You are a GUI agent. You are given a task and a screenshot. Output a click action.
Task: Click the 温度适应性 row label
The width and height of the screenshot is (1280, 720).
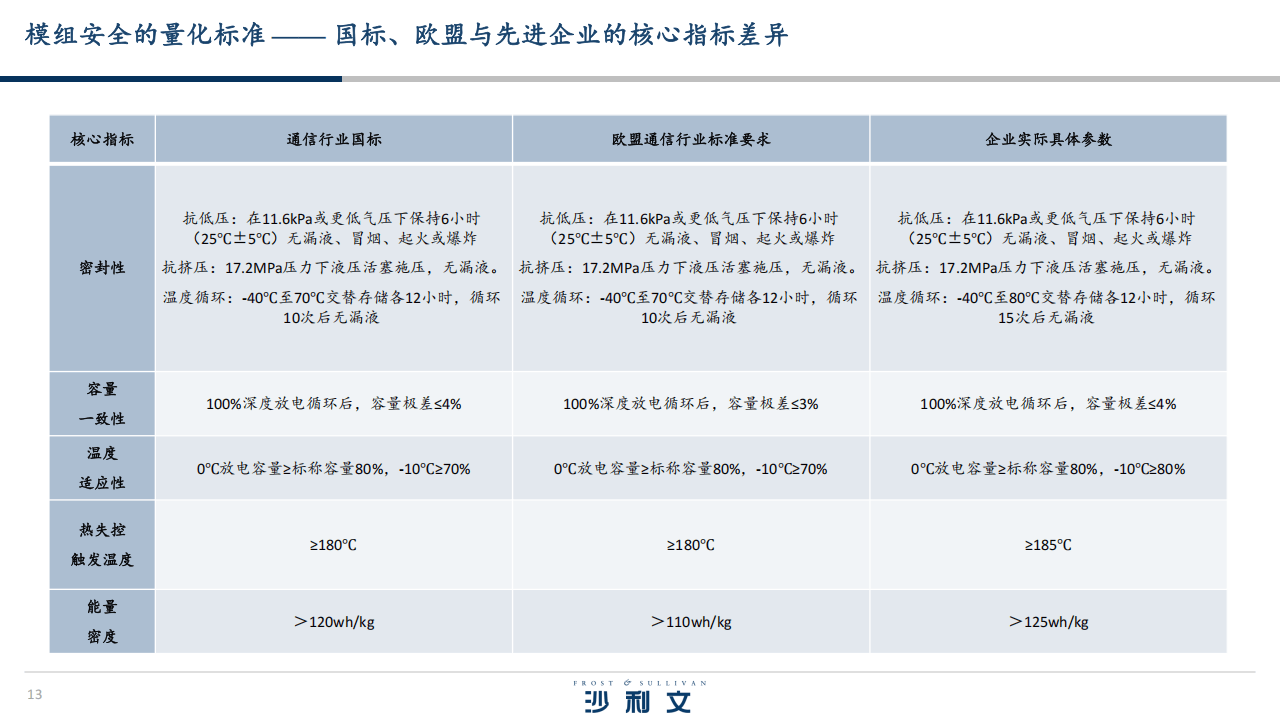coord(102,468)
